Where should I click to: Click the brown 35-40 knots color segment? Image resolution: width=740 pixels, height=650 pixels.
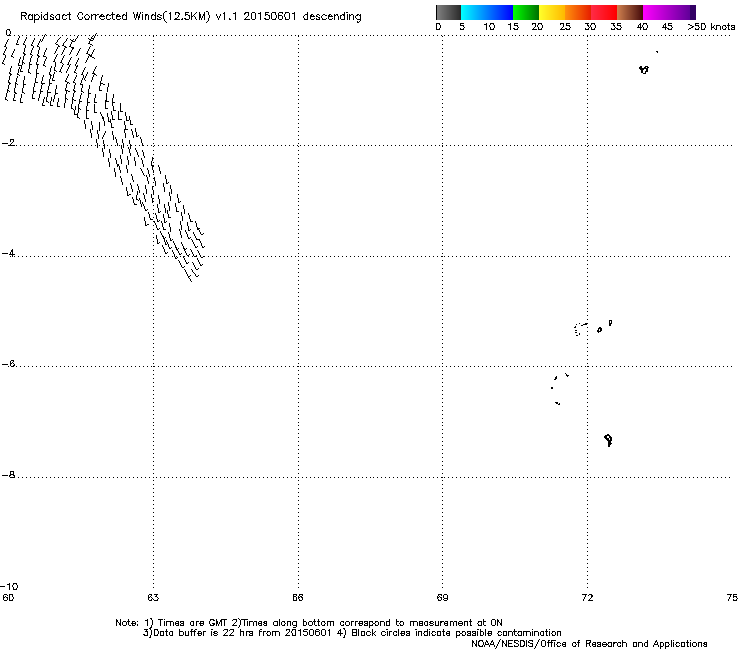(630, 12)
